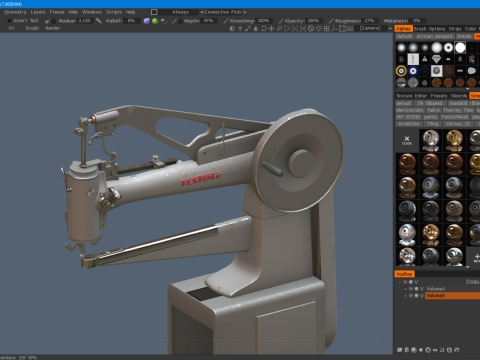Image resolution: width=480 pixels, height=360 pixels.
Task: Adjust the Depth value slider
Action: 209,21
